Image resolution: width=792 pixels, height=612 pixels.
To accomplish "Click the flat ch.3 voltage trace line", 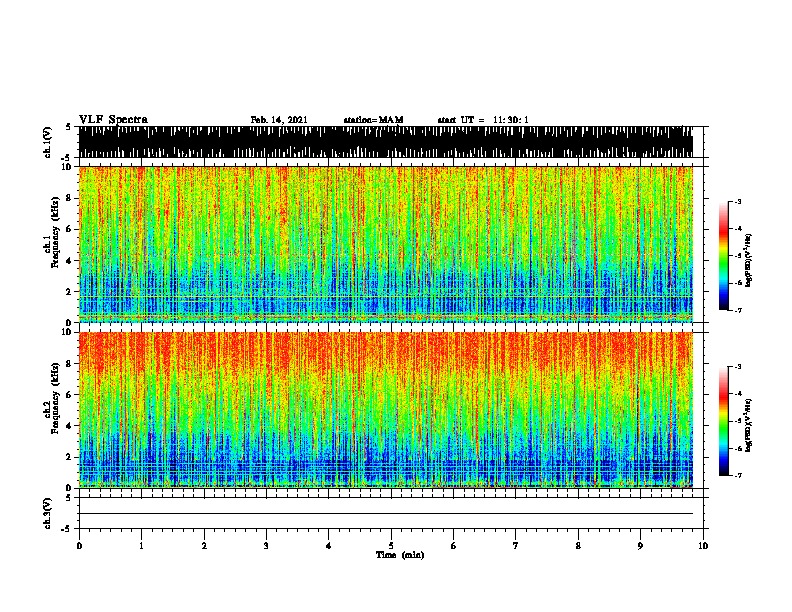I will coord(386,514).
